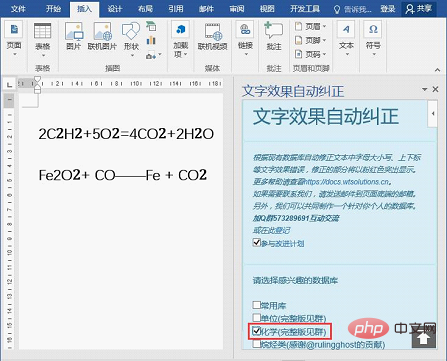Close the 文字效果自动纠正 task pane
447x361 pixels.
[435, 89]
